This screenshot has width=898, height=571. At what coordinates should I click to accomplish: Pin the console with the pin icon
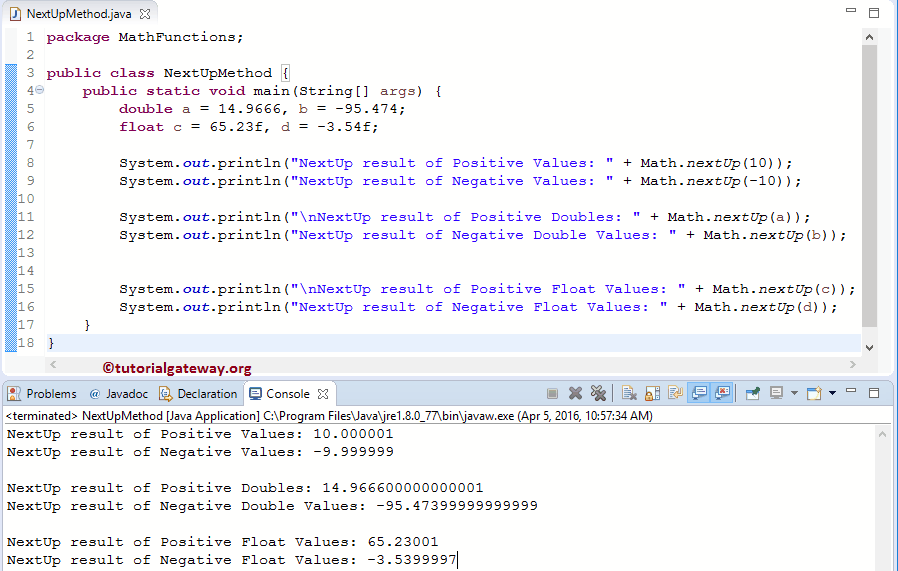point(753,393)
